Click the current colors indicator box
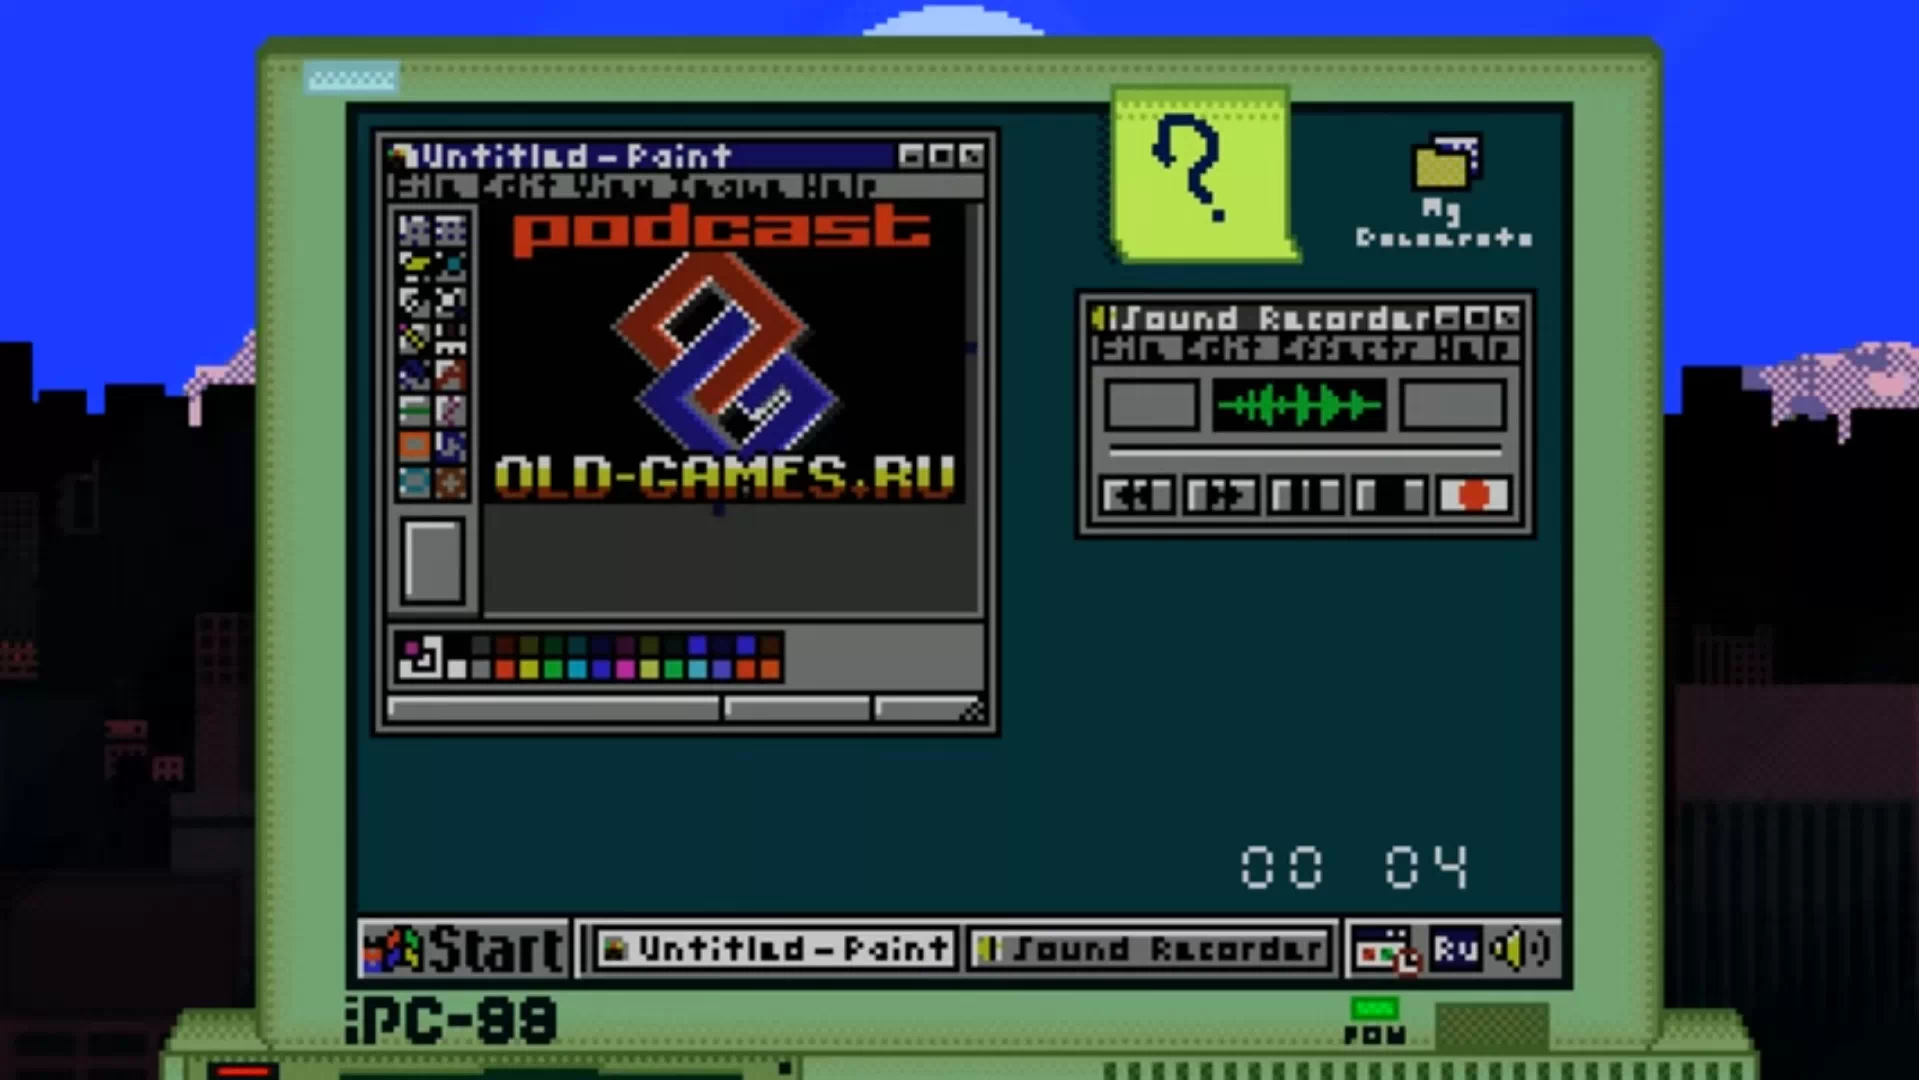The image size is (1919, 1080). click(420, 657)
